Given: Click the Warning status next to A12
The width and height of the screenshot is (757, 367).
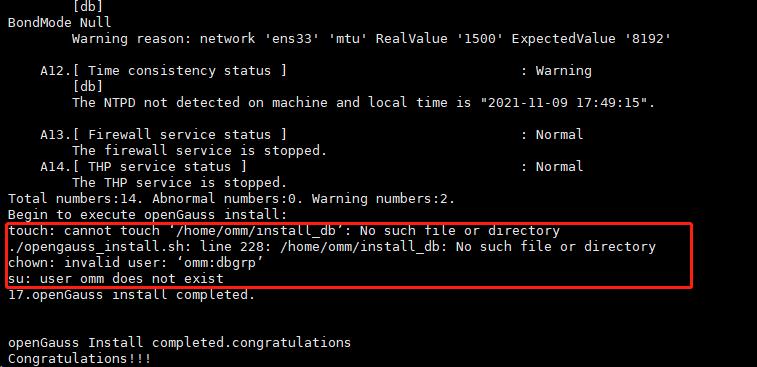Looking at the screenshot, I should (563, 71).
